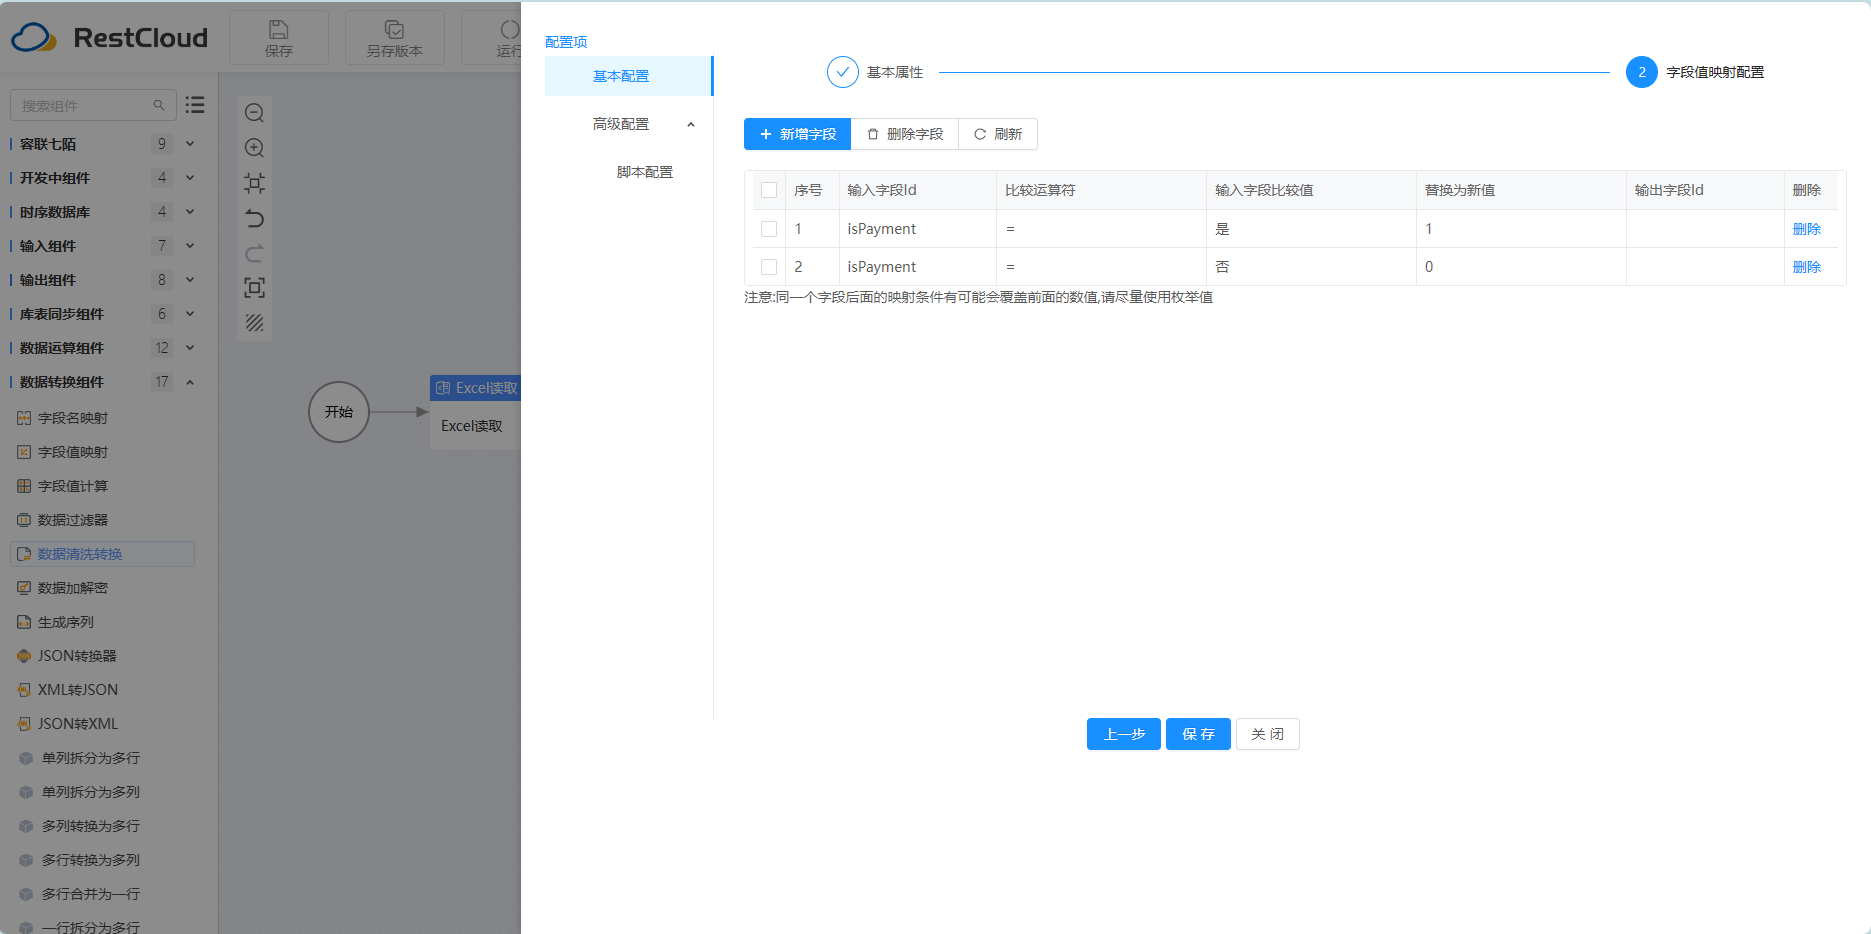Expand the 时序数据库 category
This screenshot has height=934, width=1871.
(190, 212)
